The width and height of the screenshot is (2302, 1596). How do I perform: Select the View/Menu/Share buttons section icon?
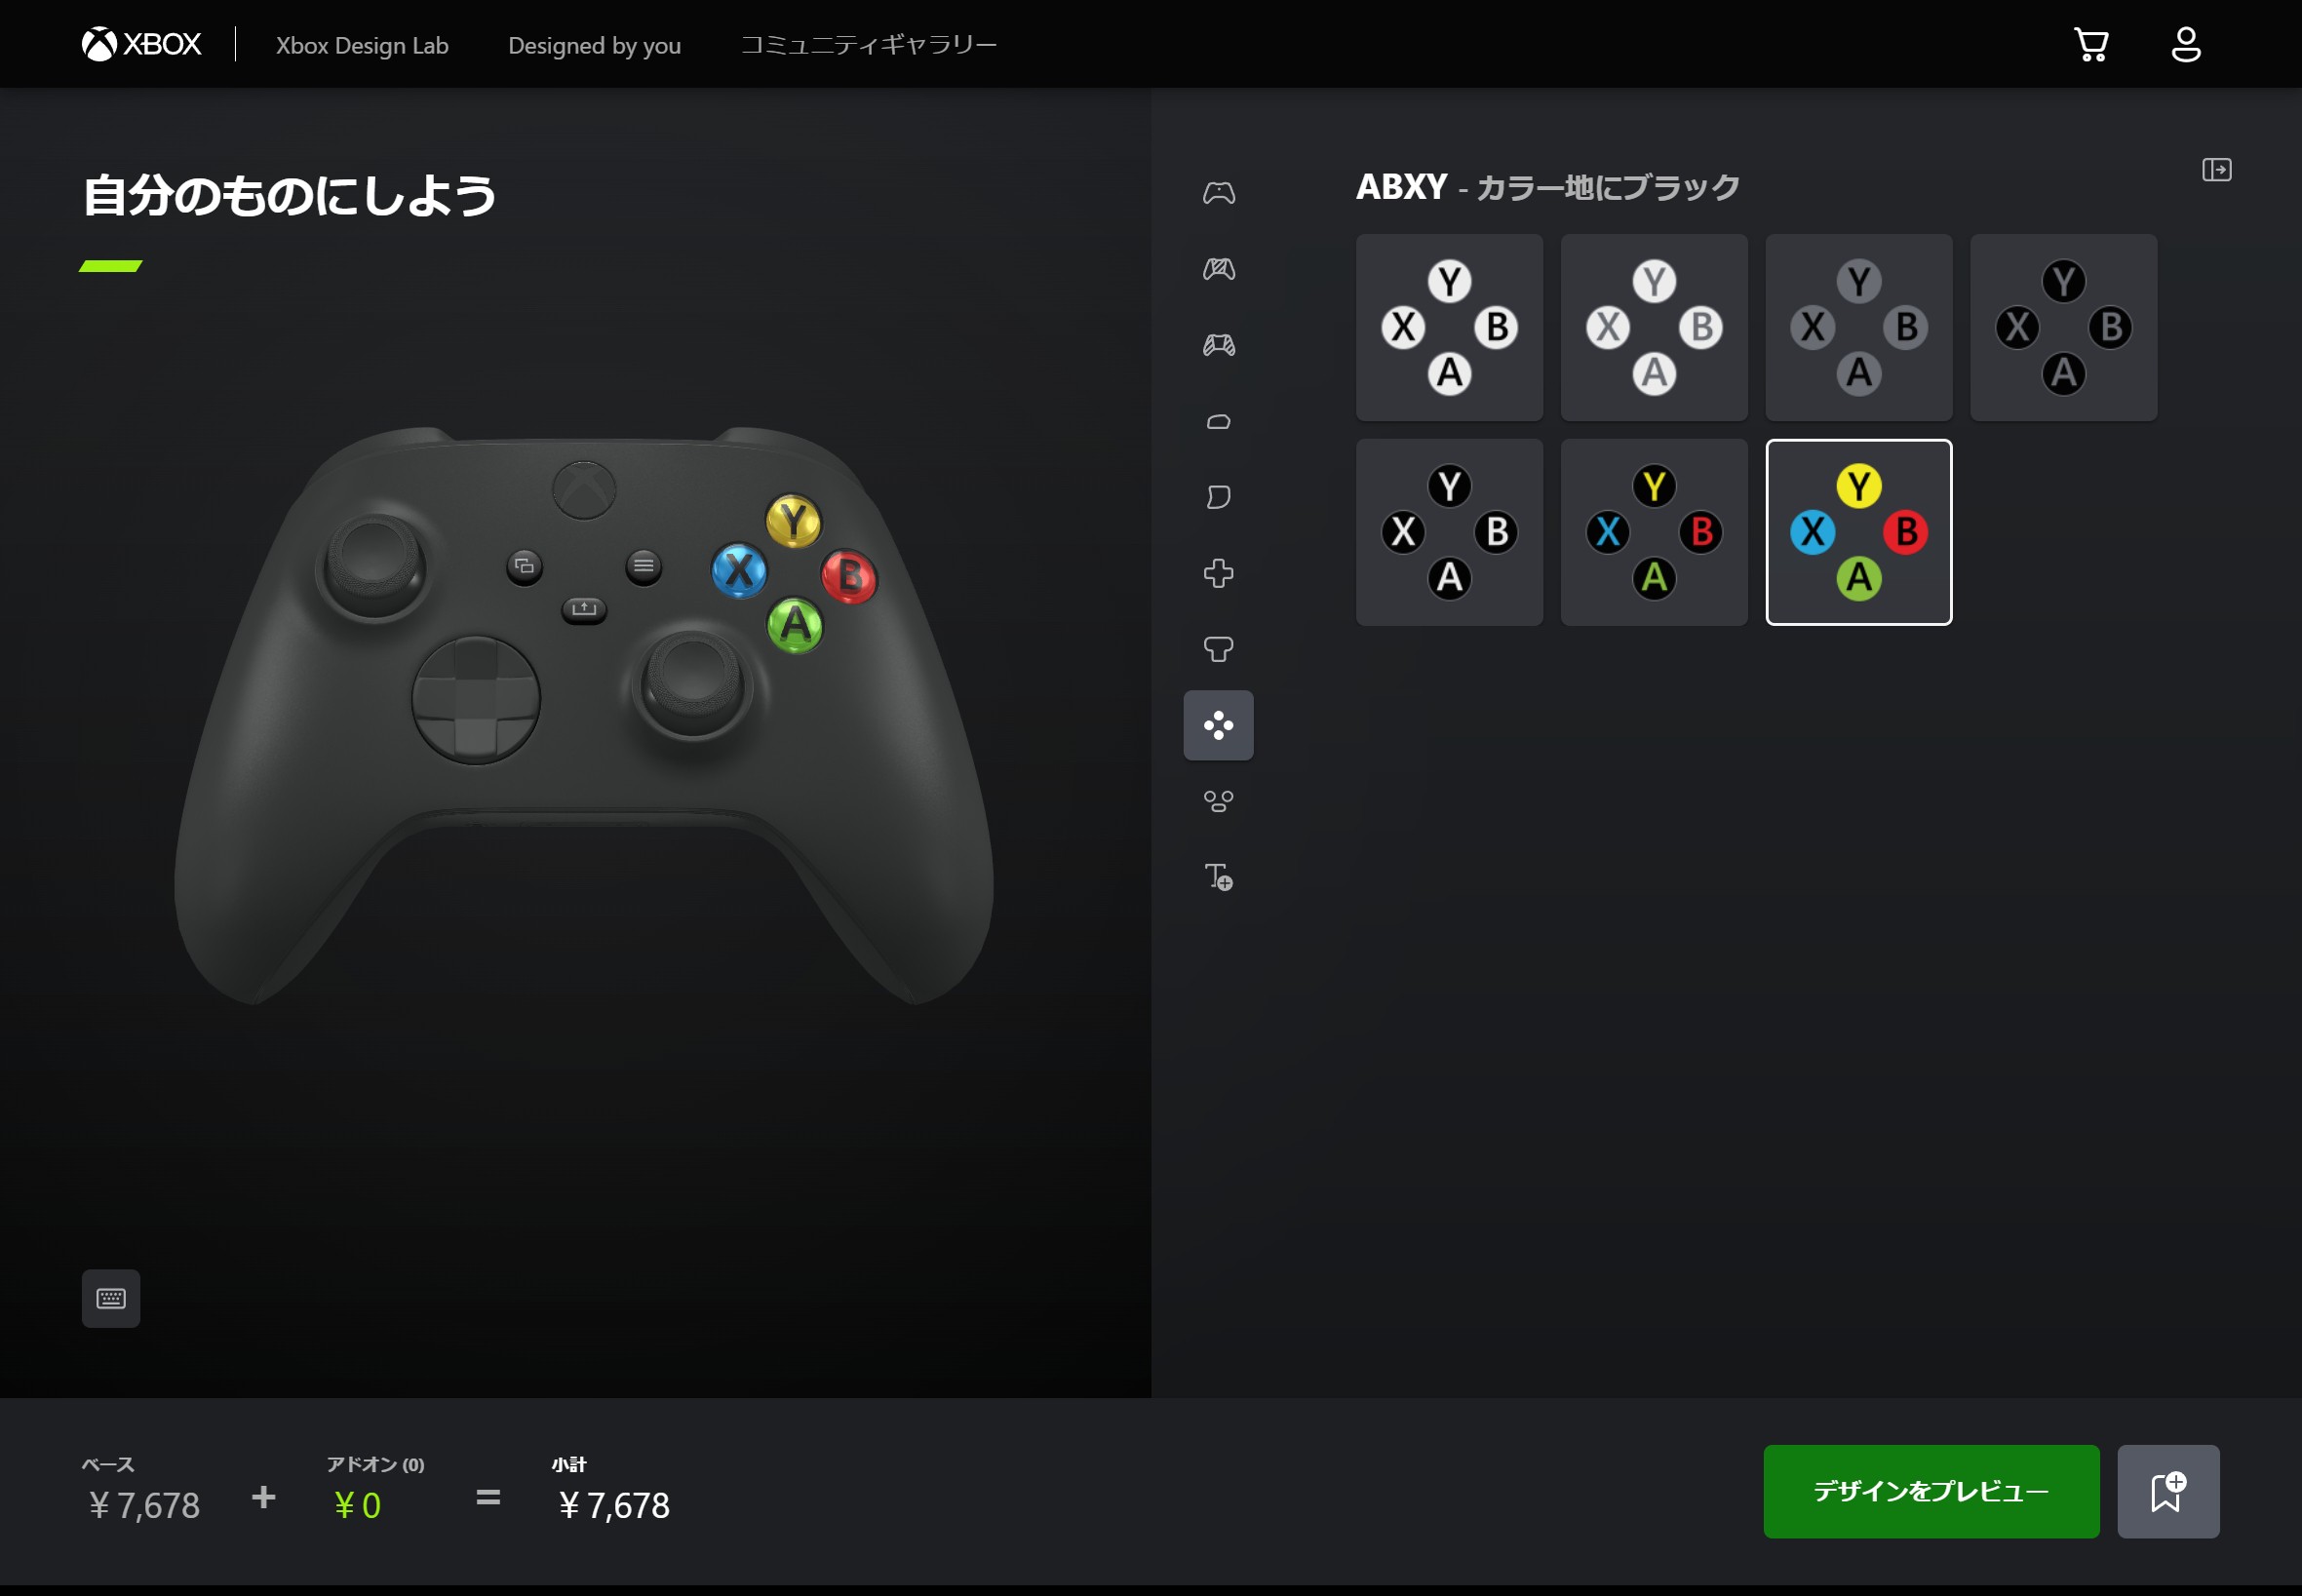(x=1218, y=801)
